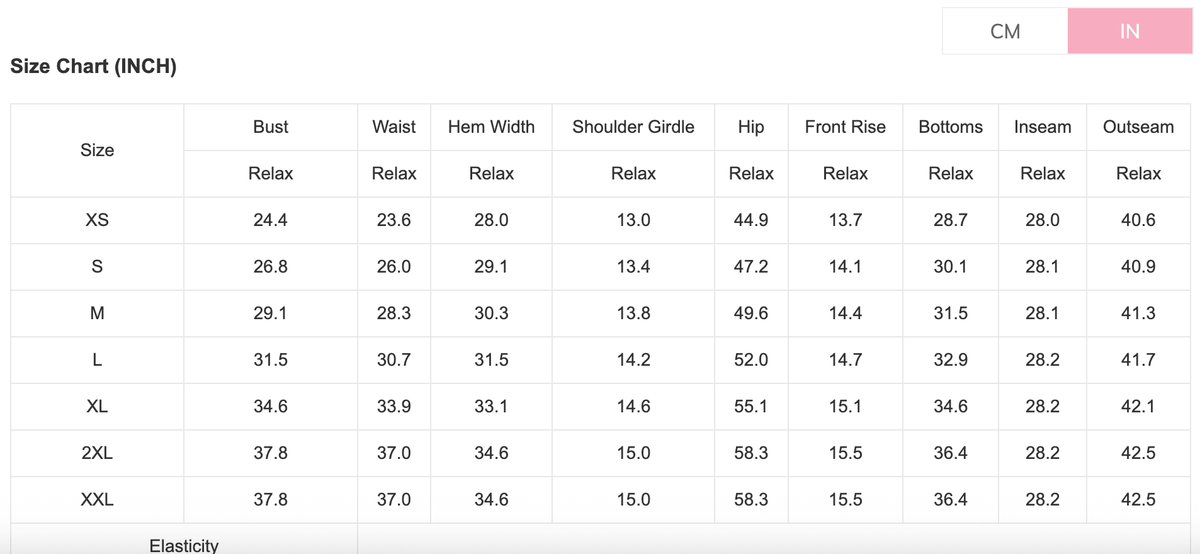This screenshot has width=1200, height=554.
Task: Click the Waist column header
Action: tap(394, 127)
